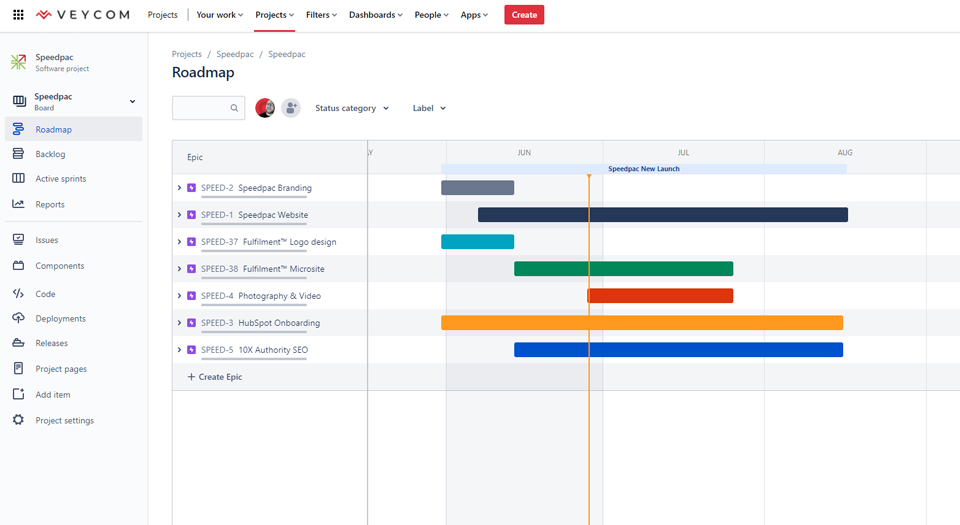The height and width of the screenshot is (525, 960).
Task: Click the search magnifier icon
Action: pyautogui.click(x=234, y=108)
